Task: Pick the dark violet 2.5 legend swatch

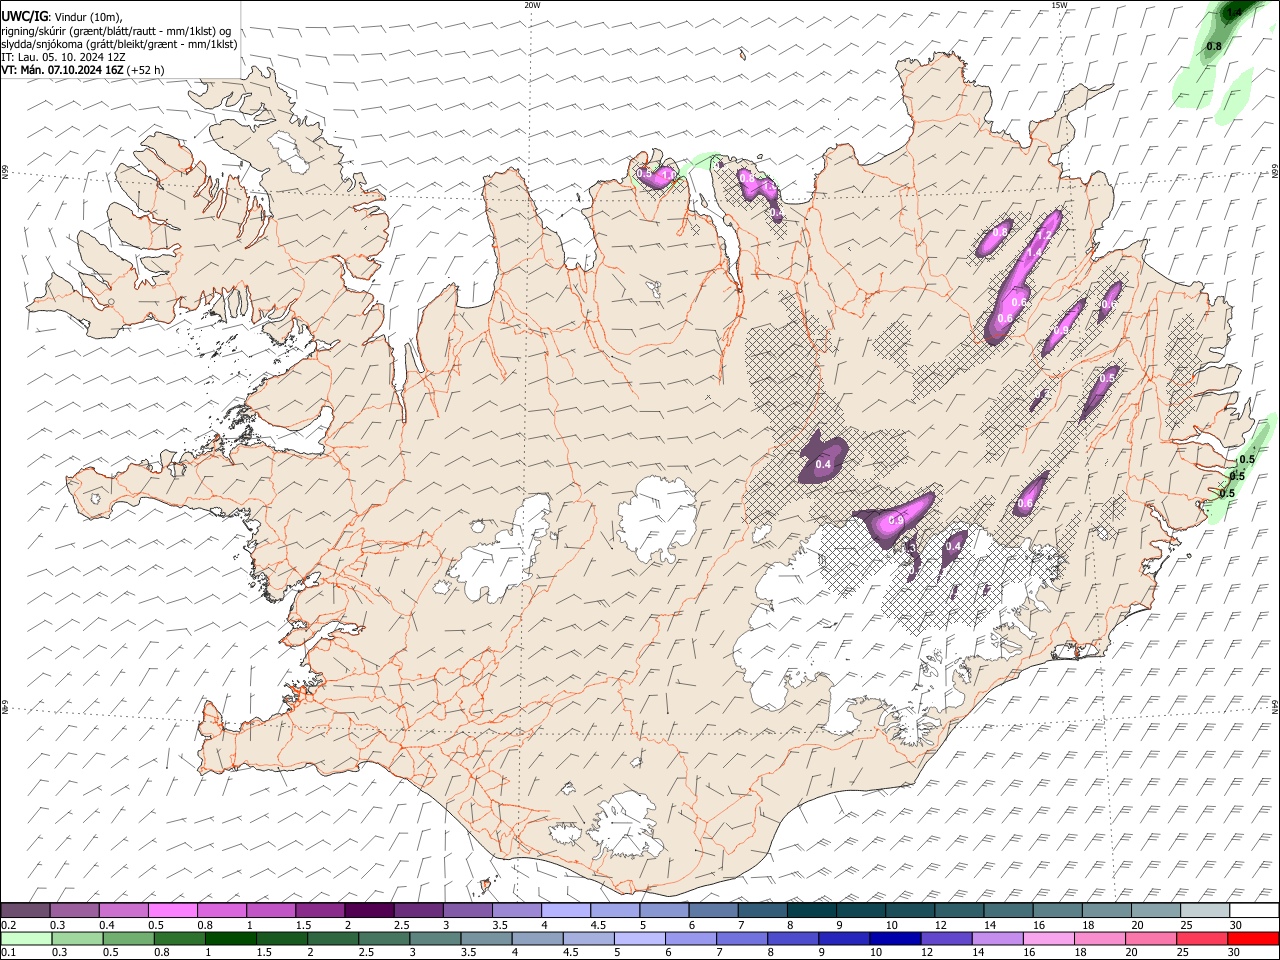Action: click(x=417, y=910)
